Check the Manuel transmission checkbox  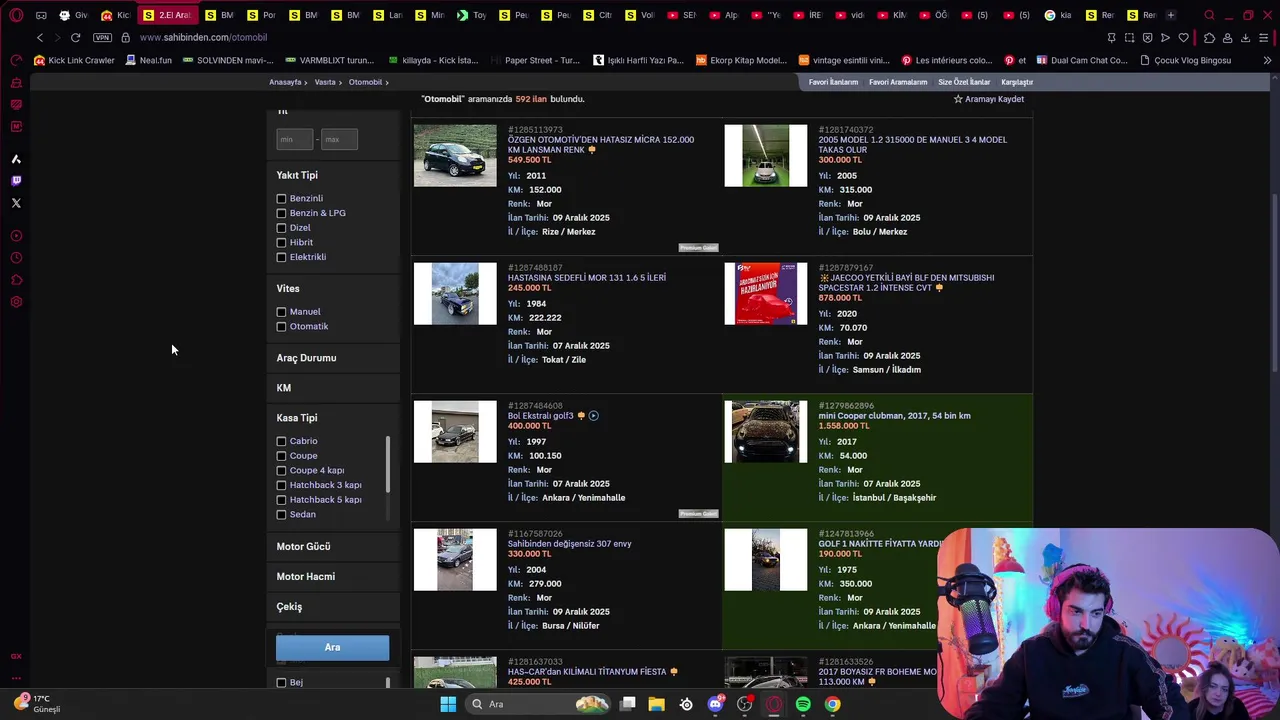coord(281,312)
